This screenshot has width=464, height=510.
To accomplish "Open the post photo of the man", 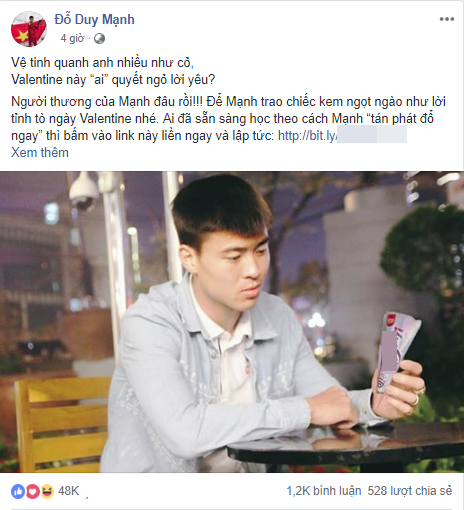I will click(232, 322).
